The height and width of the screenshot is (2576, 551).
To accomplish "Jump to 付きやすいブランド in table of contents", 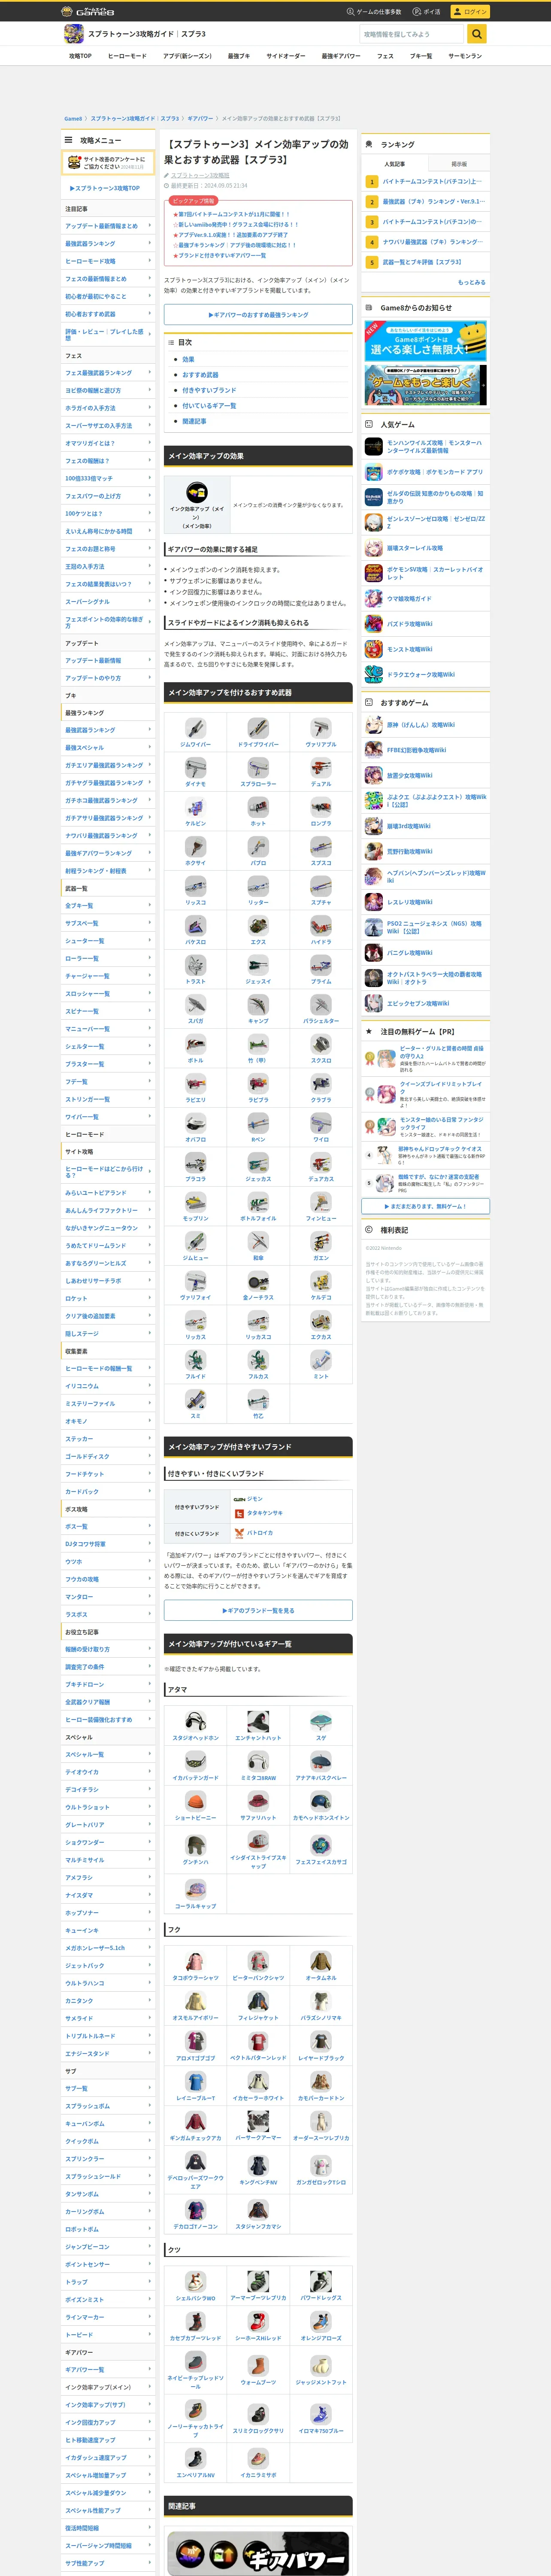I will point(209,390).
